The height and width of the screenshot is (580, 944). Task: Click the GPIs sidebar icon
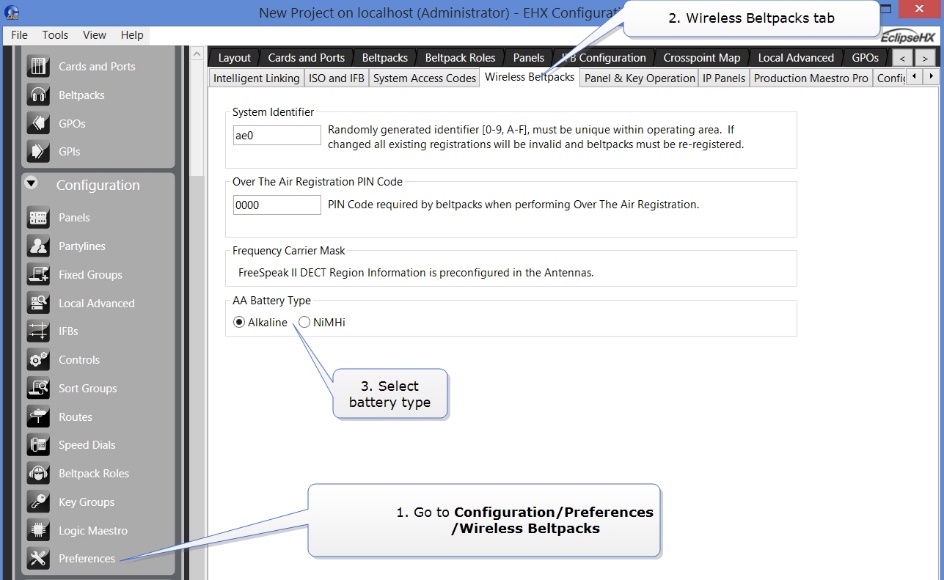(38, 151)
